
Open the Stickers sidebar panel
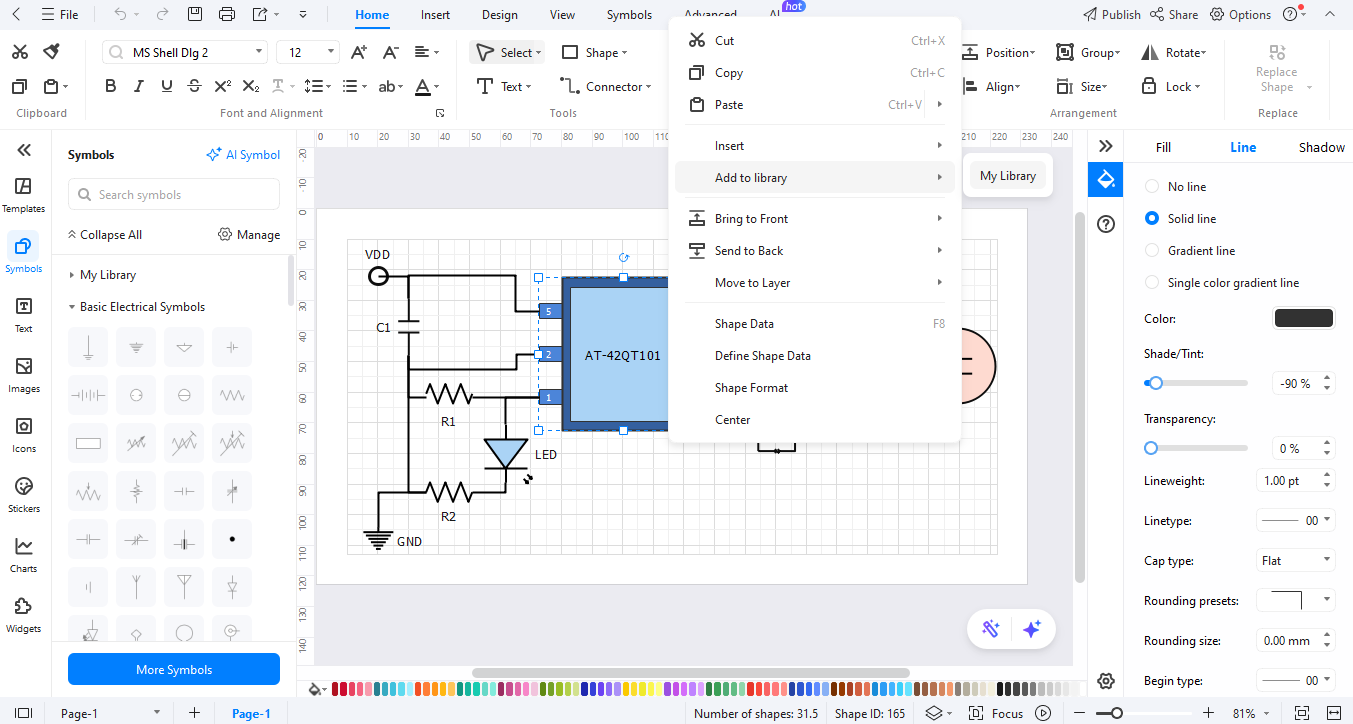coord(24,495)
